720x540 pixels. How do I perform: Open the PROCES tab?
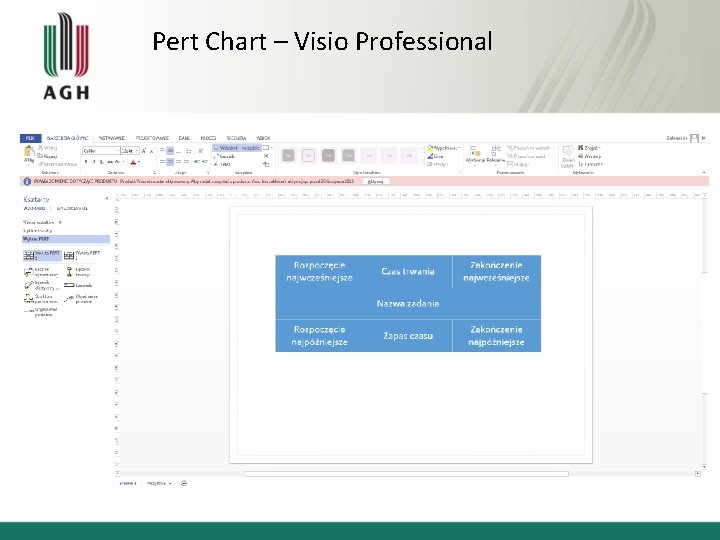208,138
